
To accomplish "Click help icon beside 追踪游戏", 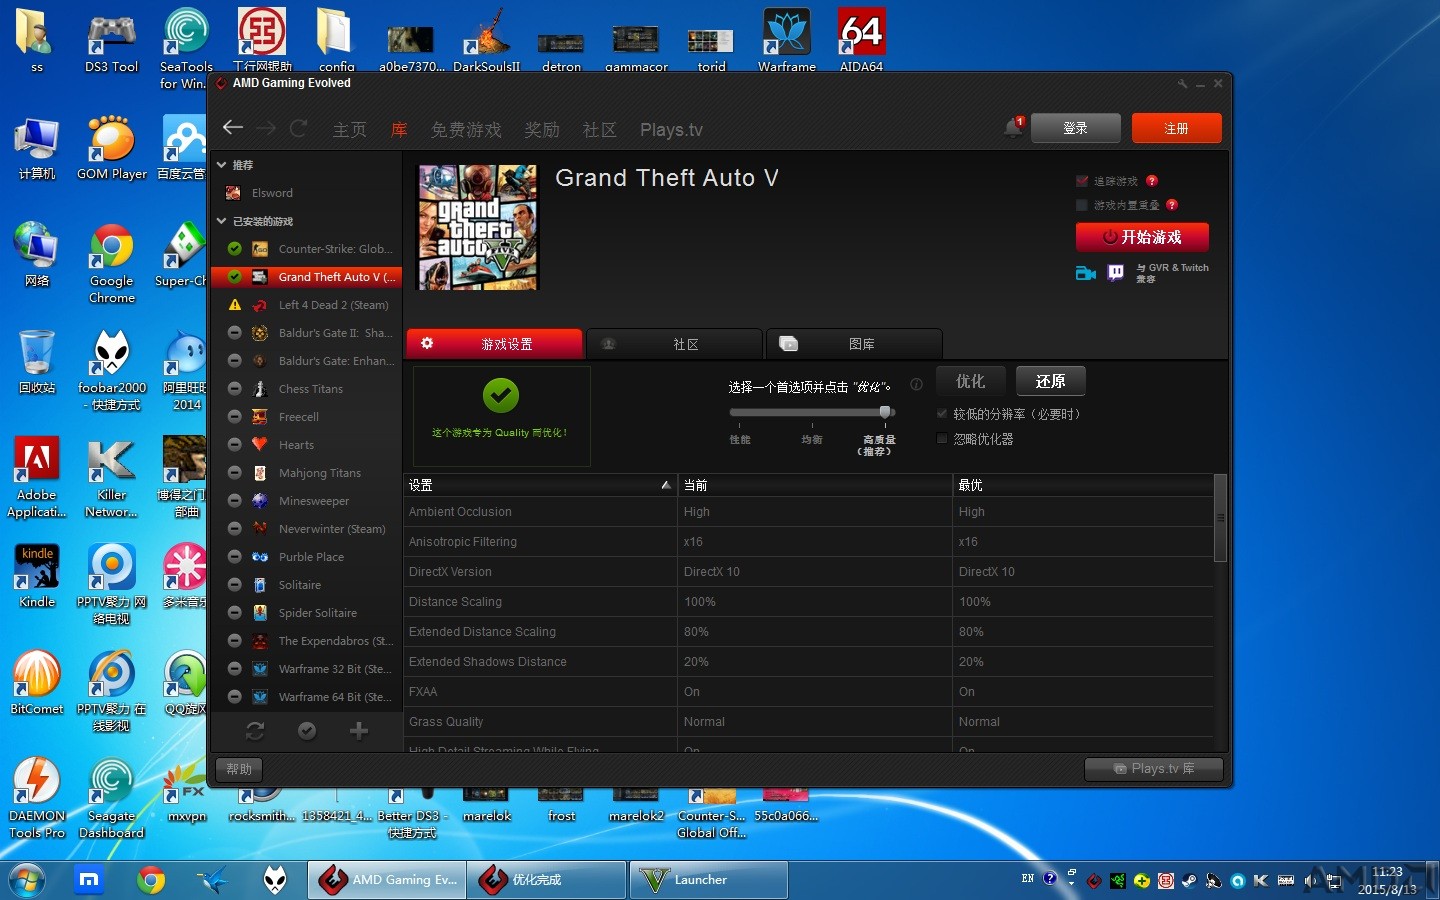I will click(x=1152, y=181).
